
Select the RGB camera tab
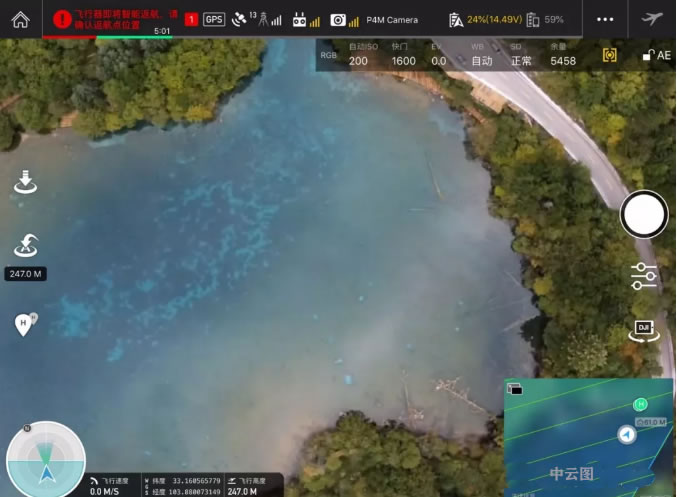(328, 55)
